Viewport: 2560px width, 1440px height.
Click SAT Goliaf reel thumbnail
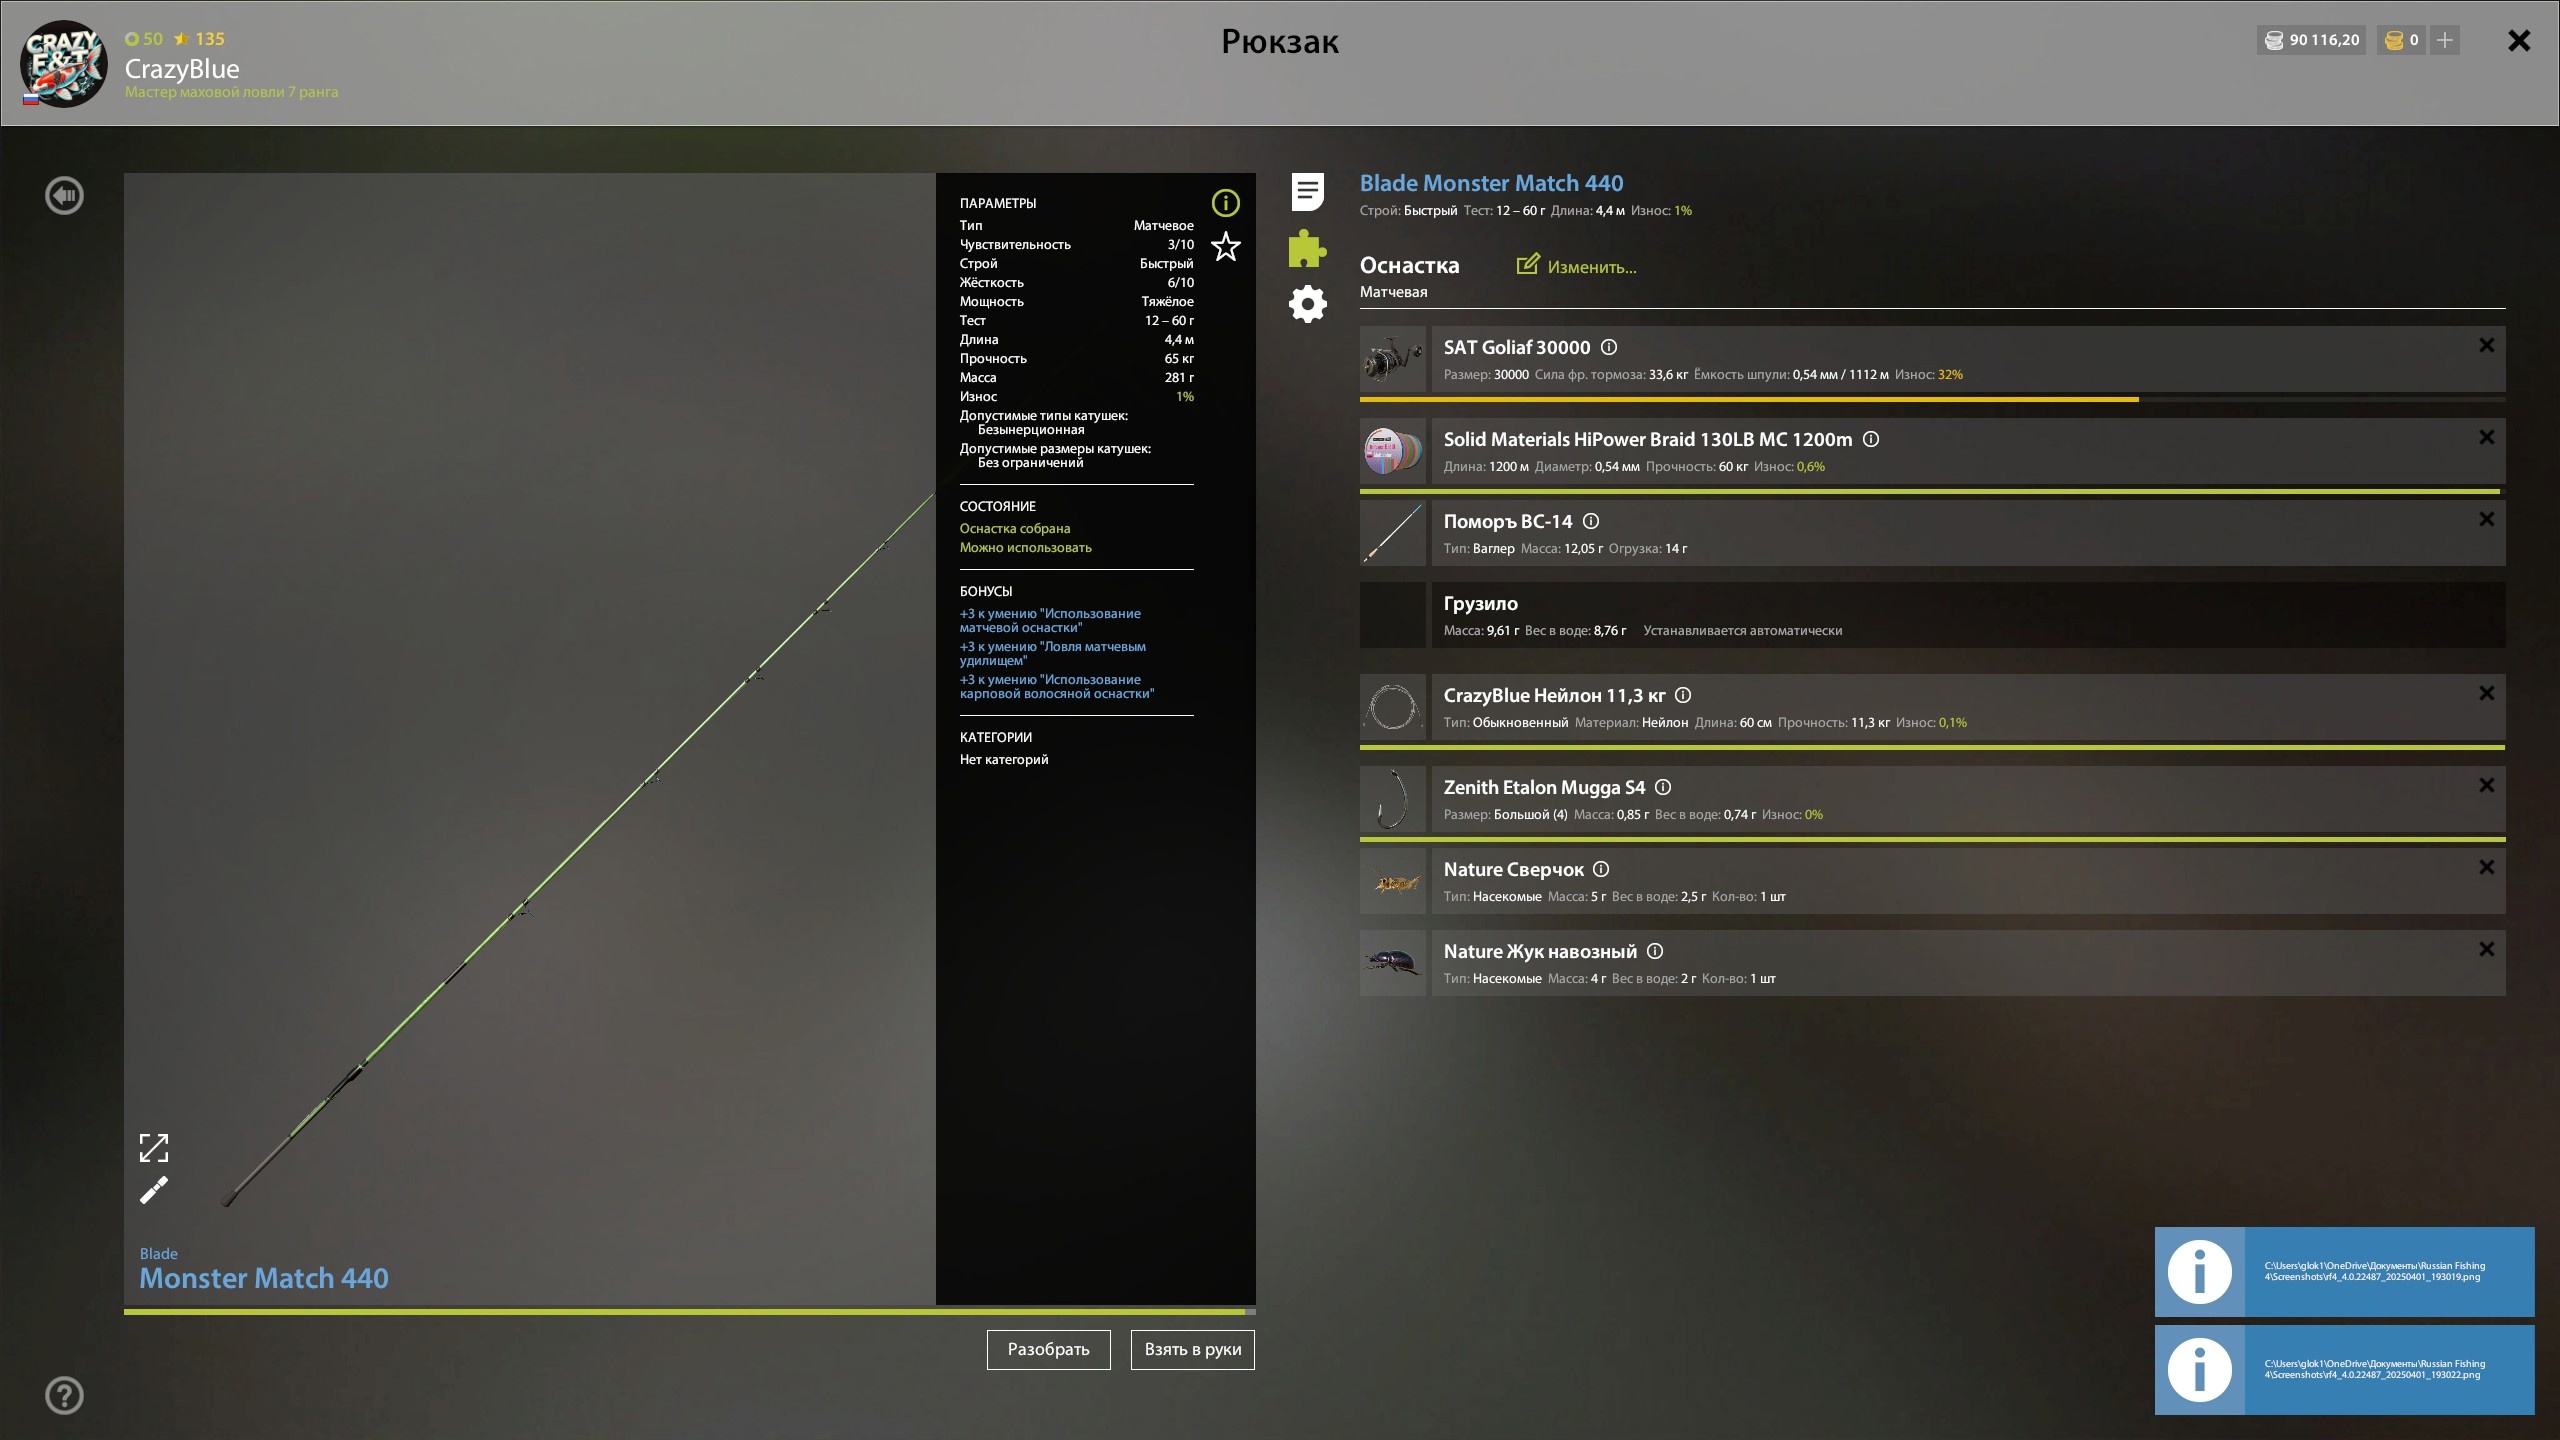click(x=1393, y=359)
